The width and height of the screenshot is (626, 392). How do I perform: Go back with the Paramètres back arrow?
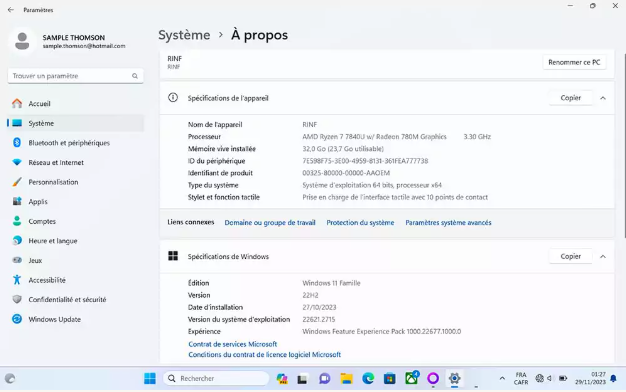click(11, 10)
